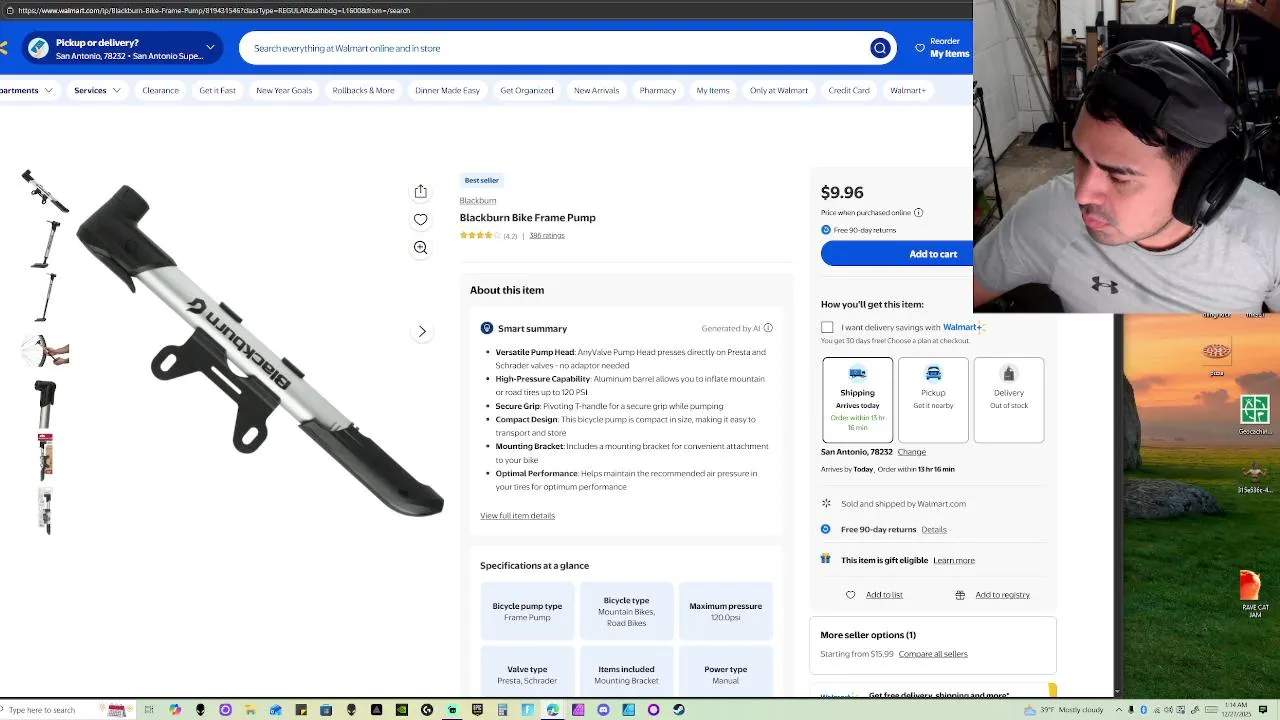Click the calculator icon in the taskbar
1280x720 pixels.
pyautogui.click(x=502, y=710)
